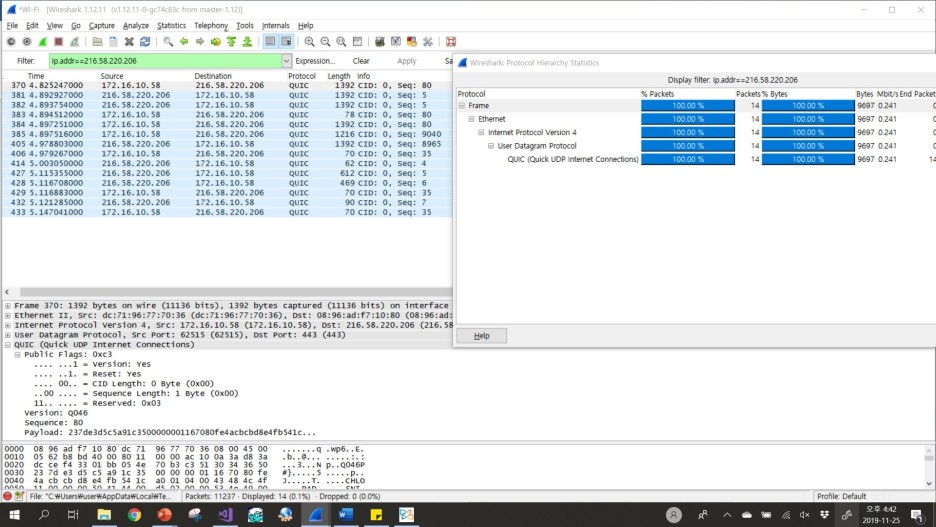Zoom out the packet text

(325, 42)
